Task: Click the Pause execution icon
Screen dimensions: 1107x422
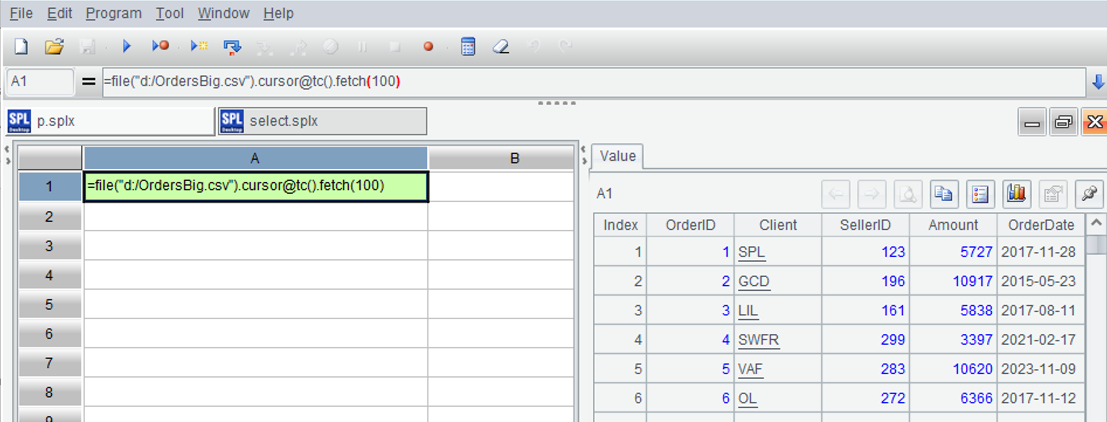Action: click(362, 47)
